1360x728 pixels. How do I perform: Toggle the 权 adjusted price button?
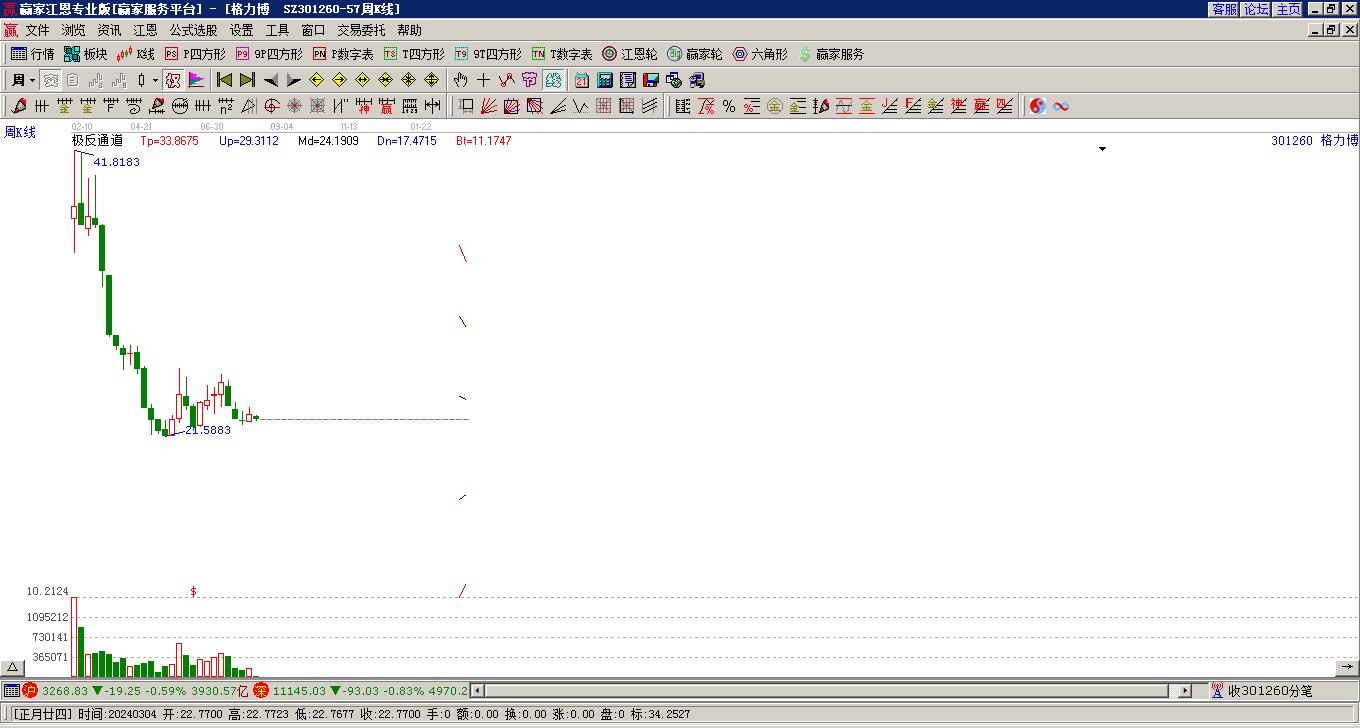(x=173, y=80)
